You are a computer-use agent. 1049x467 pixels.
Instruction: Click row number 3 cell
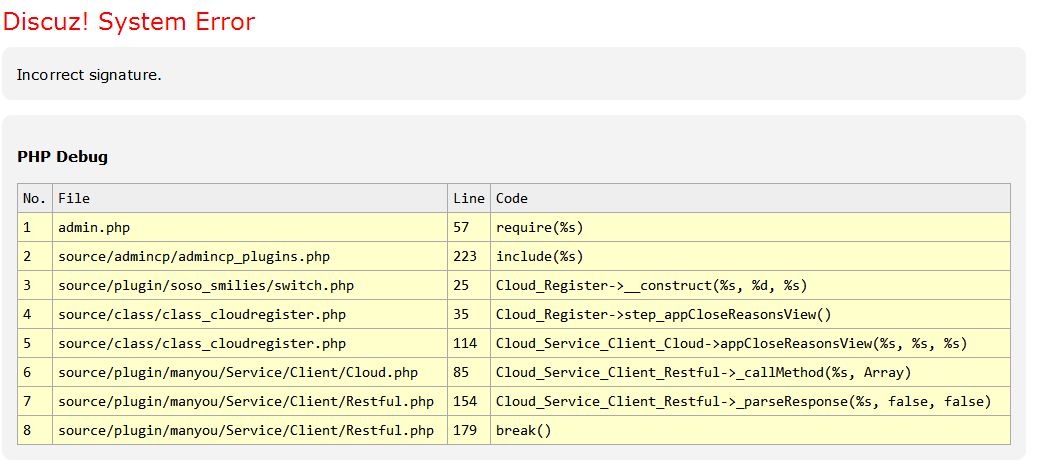(x=35, y=286)
